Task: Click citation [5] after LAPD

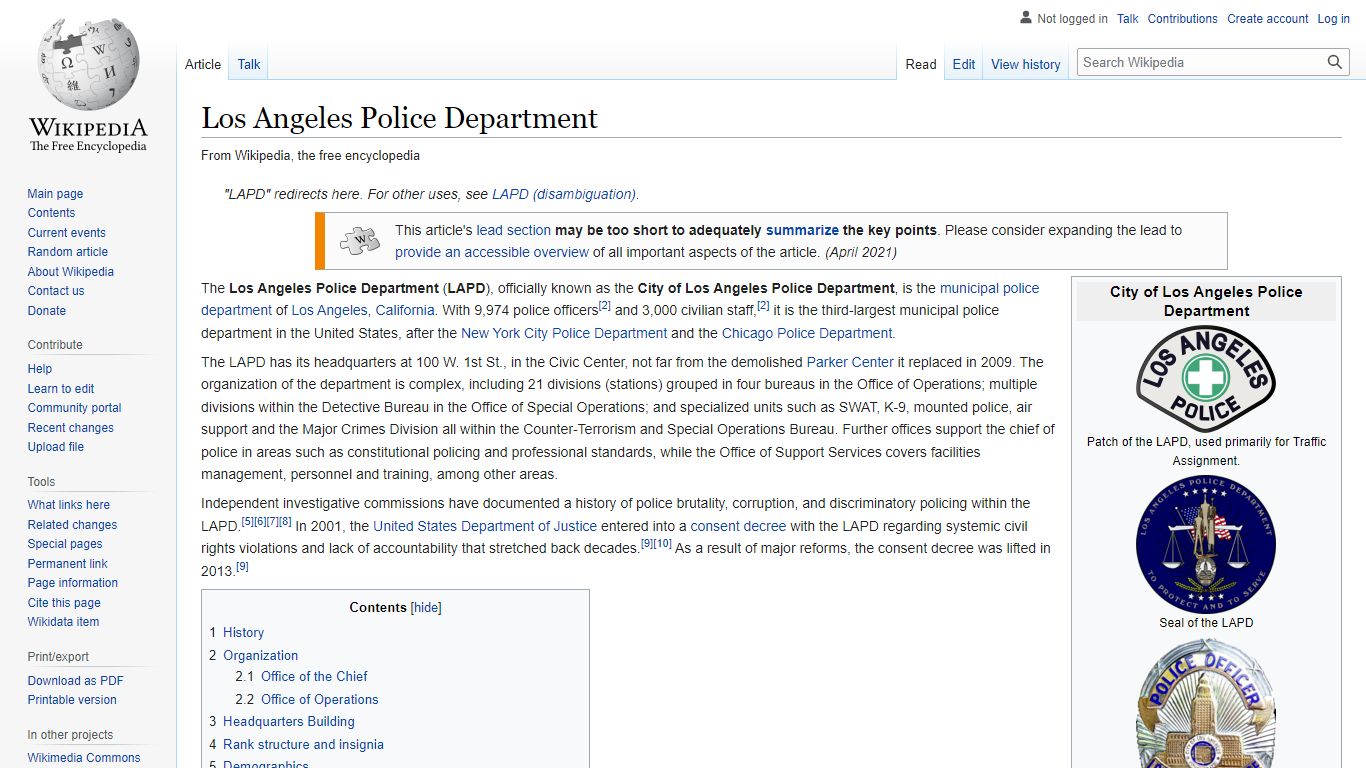Action: coord(247,521)
